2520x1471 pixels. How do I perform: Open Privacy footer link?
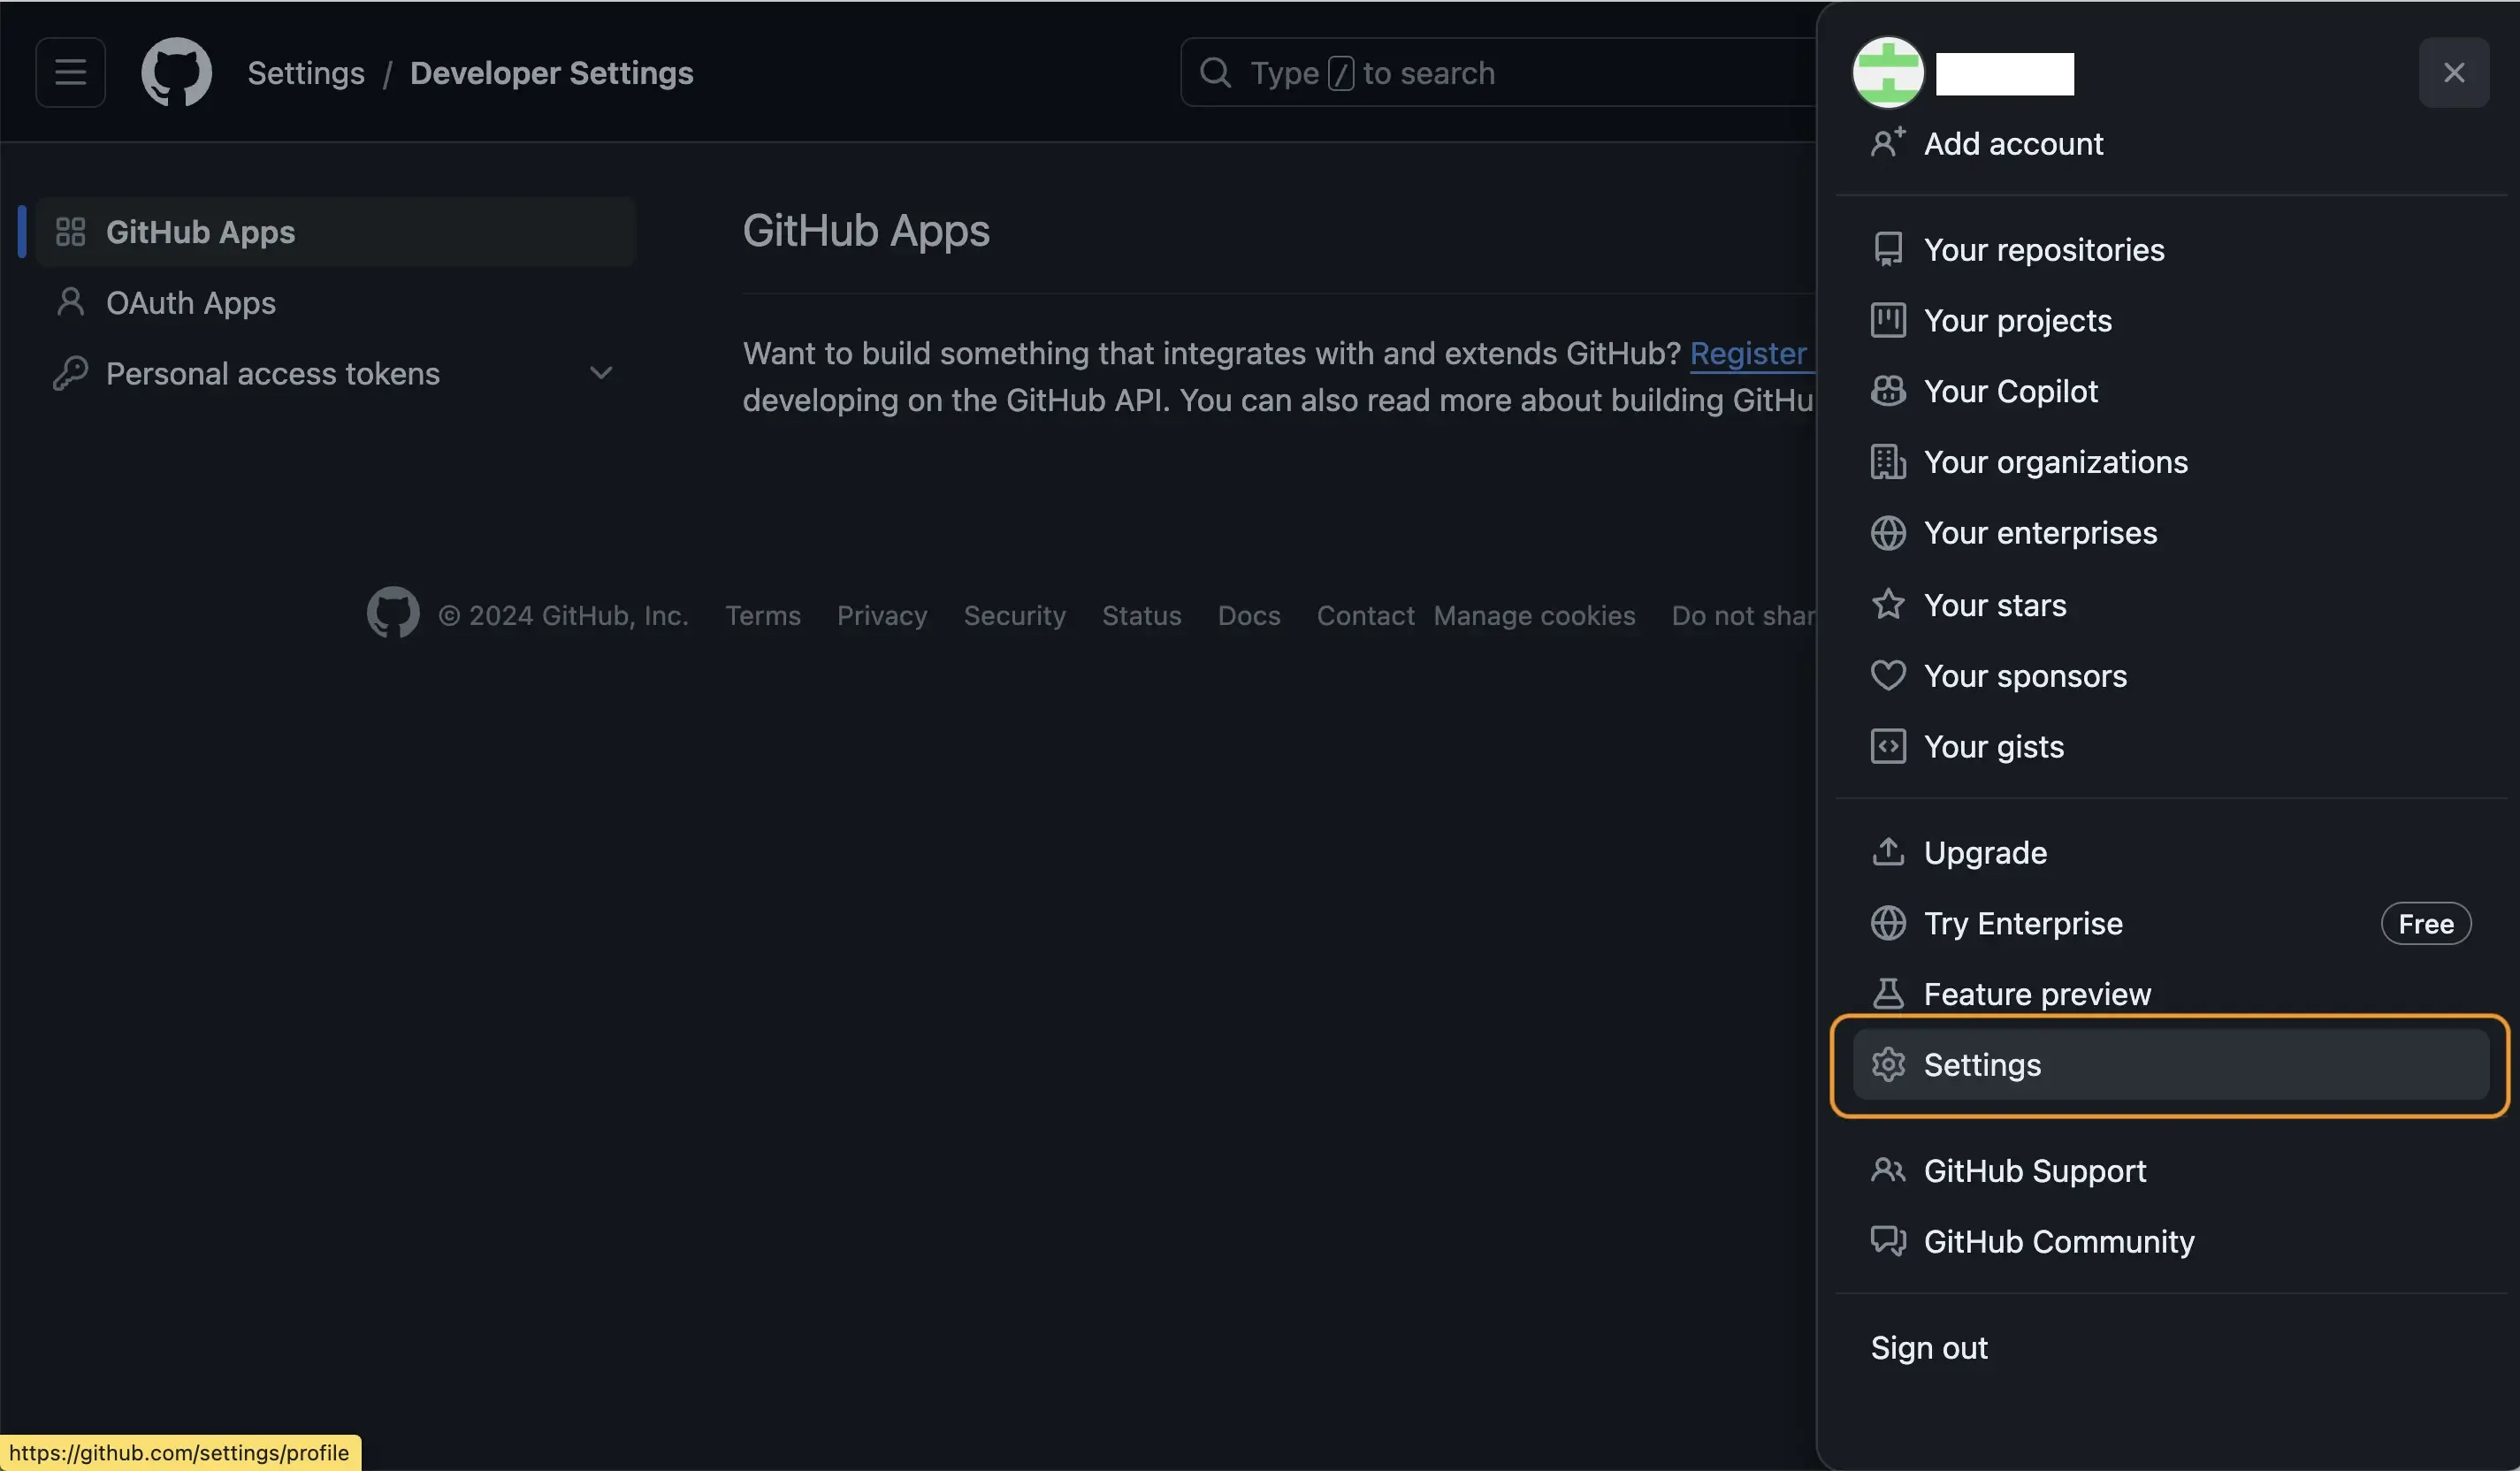click(x=882, y=615)
